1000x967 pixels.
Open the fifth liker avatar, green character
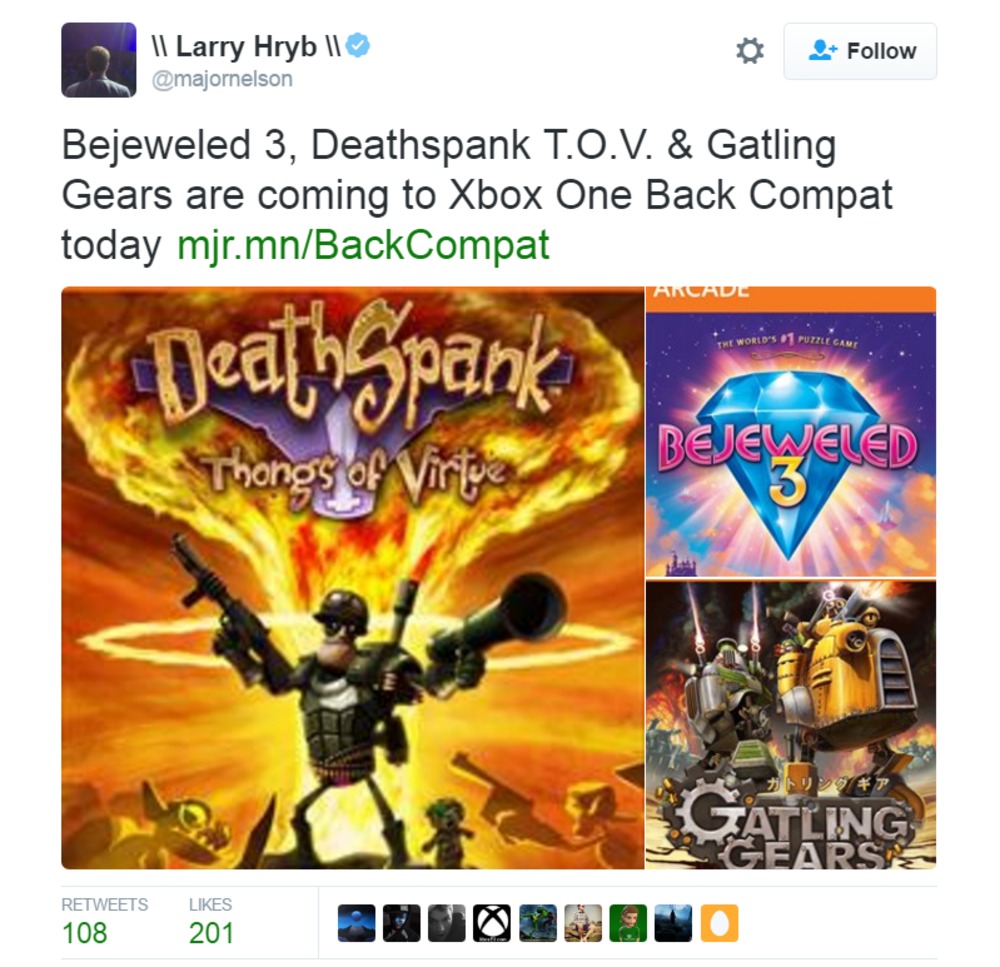point(538,923)
